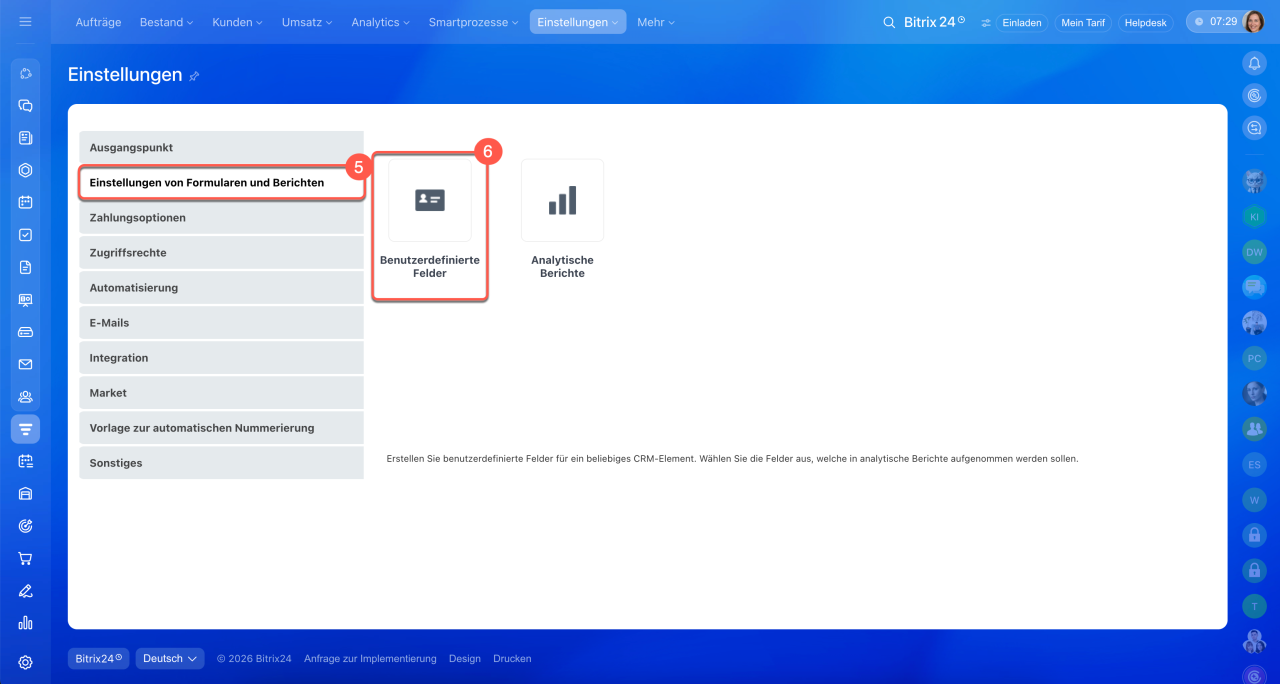1280x684 pixels.
Task: Click the search magnifier icon in header
Action: tap(889, 22)
